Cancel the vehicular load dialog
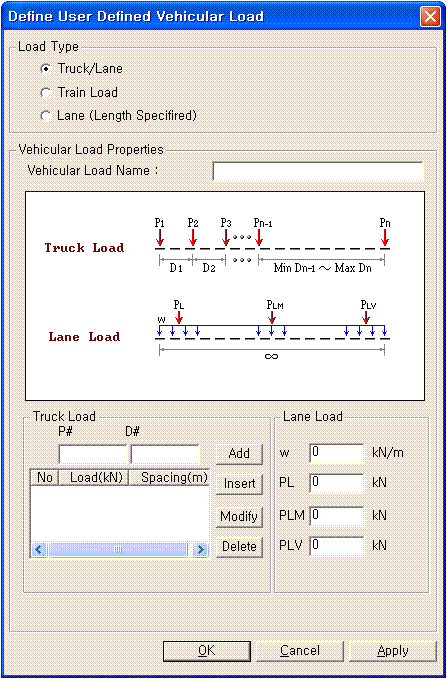 pos(300,651)
